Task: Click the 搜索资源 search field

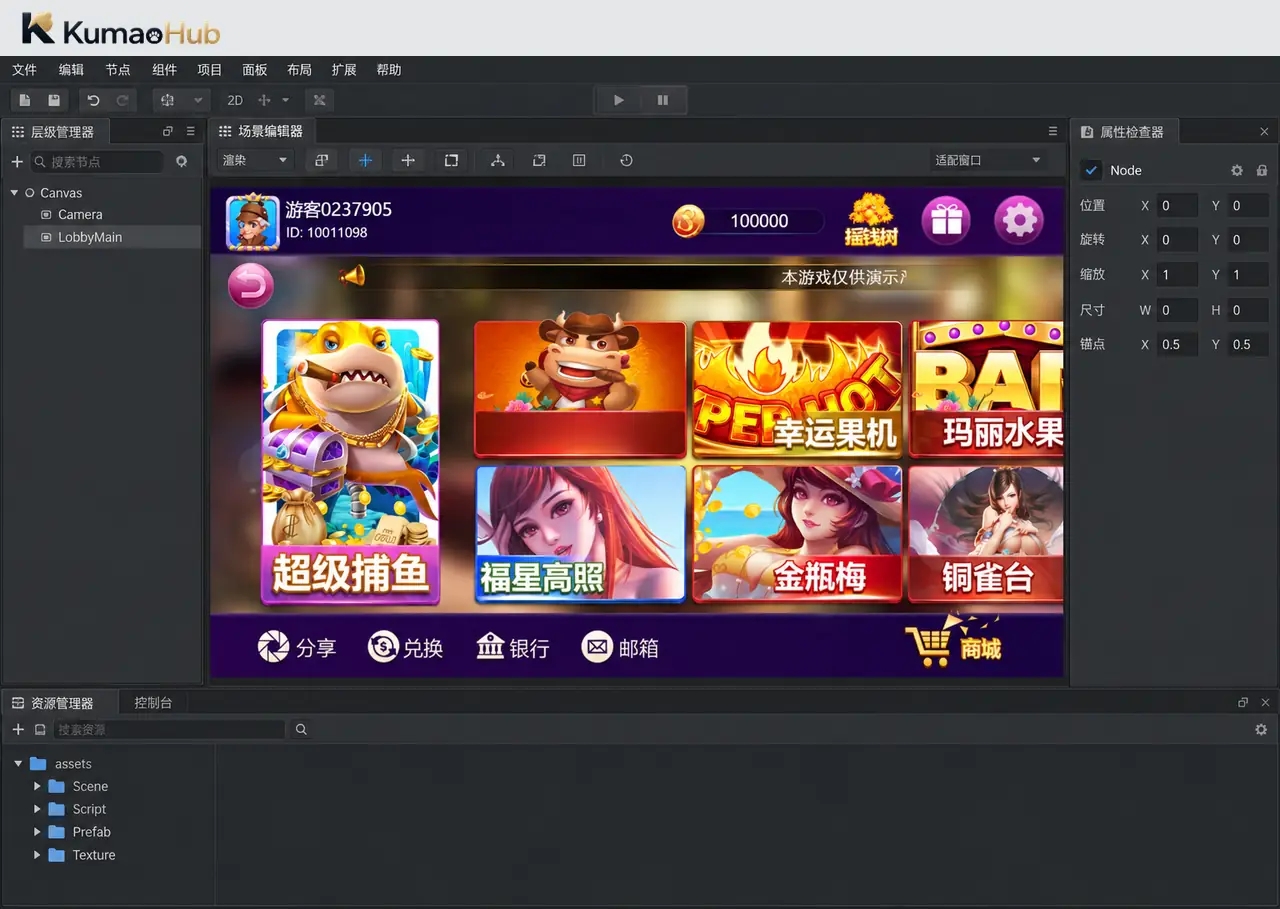Action: (169, 730)
